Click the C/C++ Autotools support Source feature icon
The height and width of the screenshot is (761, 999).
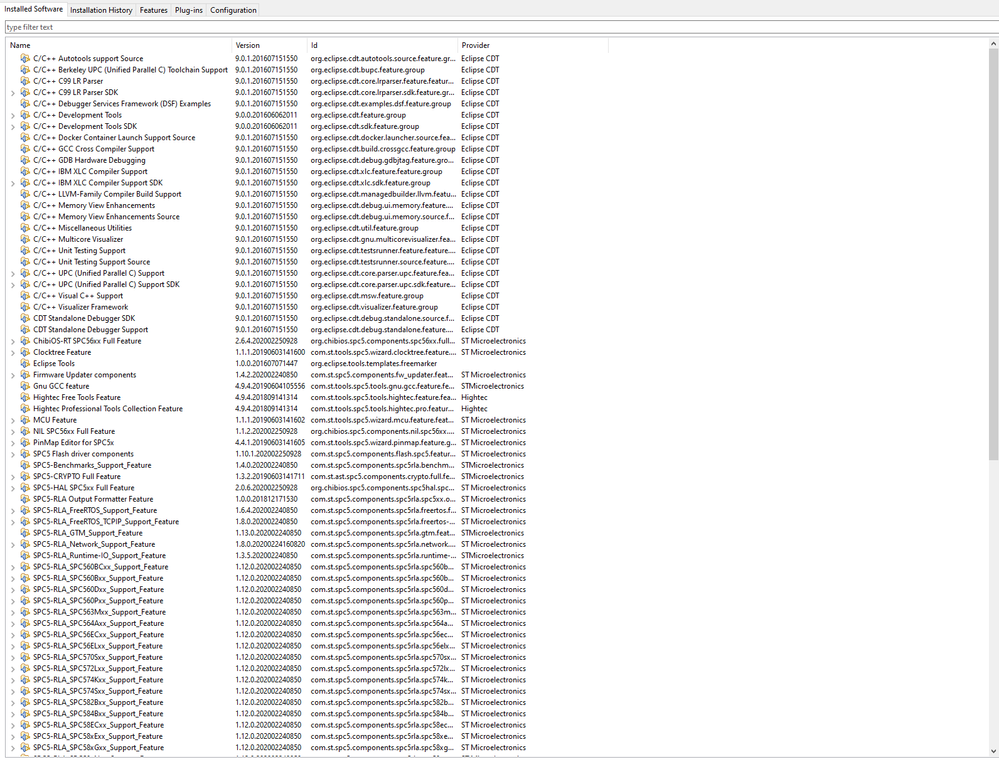[x=25, y=59]
